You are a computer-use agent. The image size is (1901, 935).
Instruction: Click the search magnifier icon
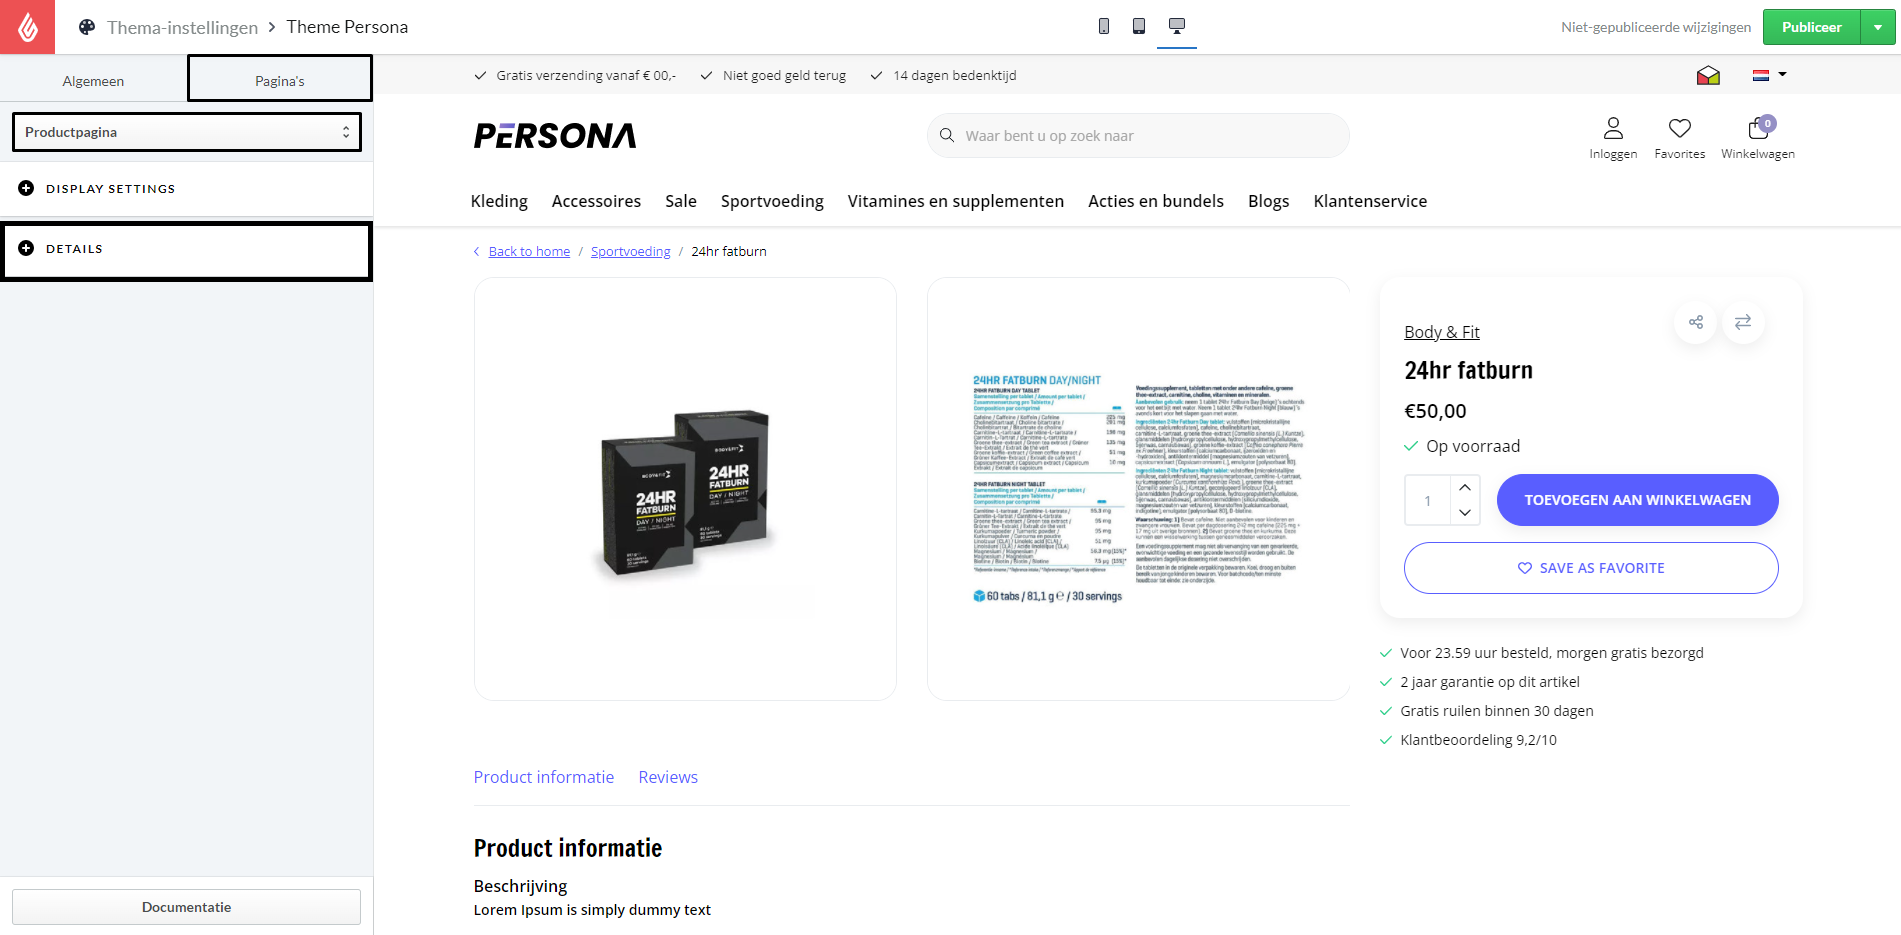947,135
